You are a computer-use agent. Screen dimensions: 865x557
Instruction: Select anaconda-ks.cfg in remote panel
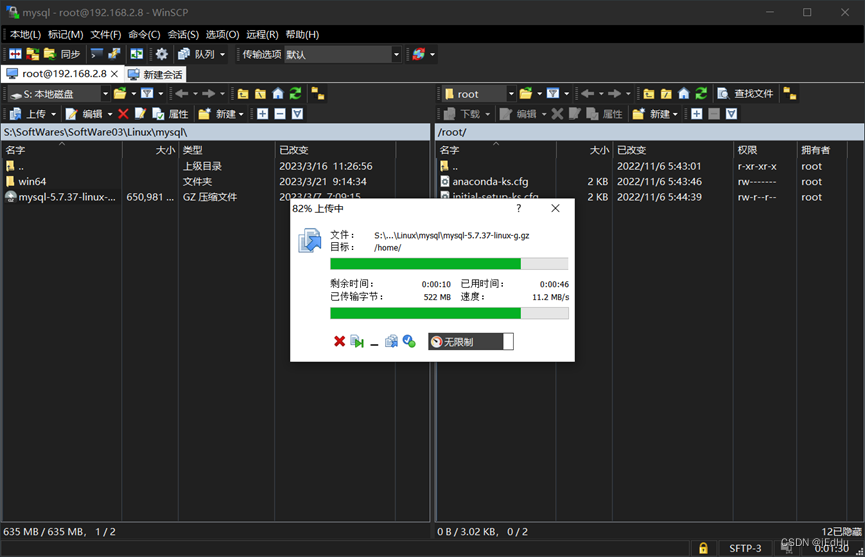490,181
